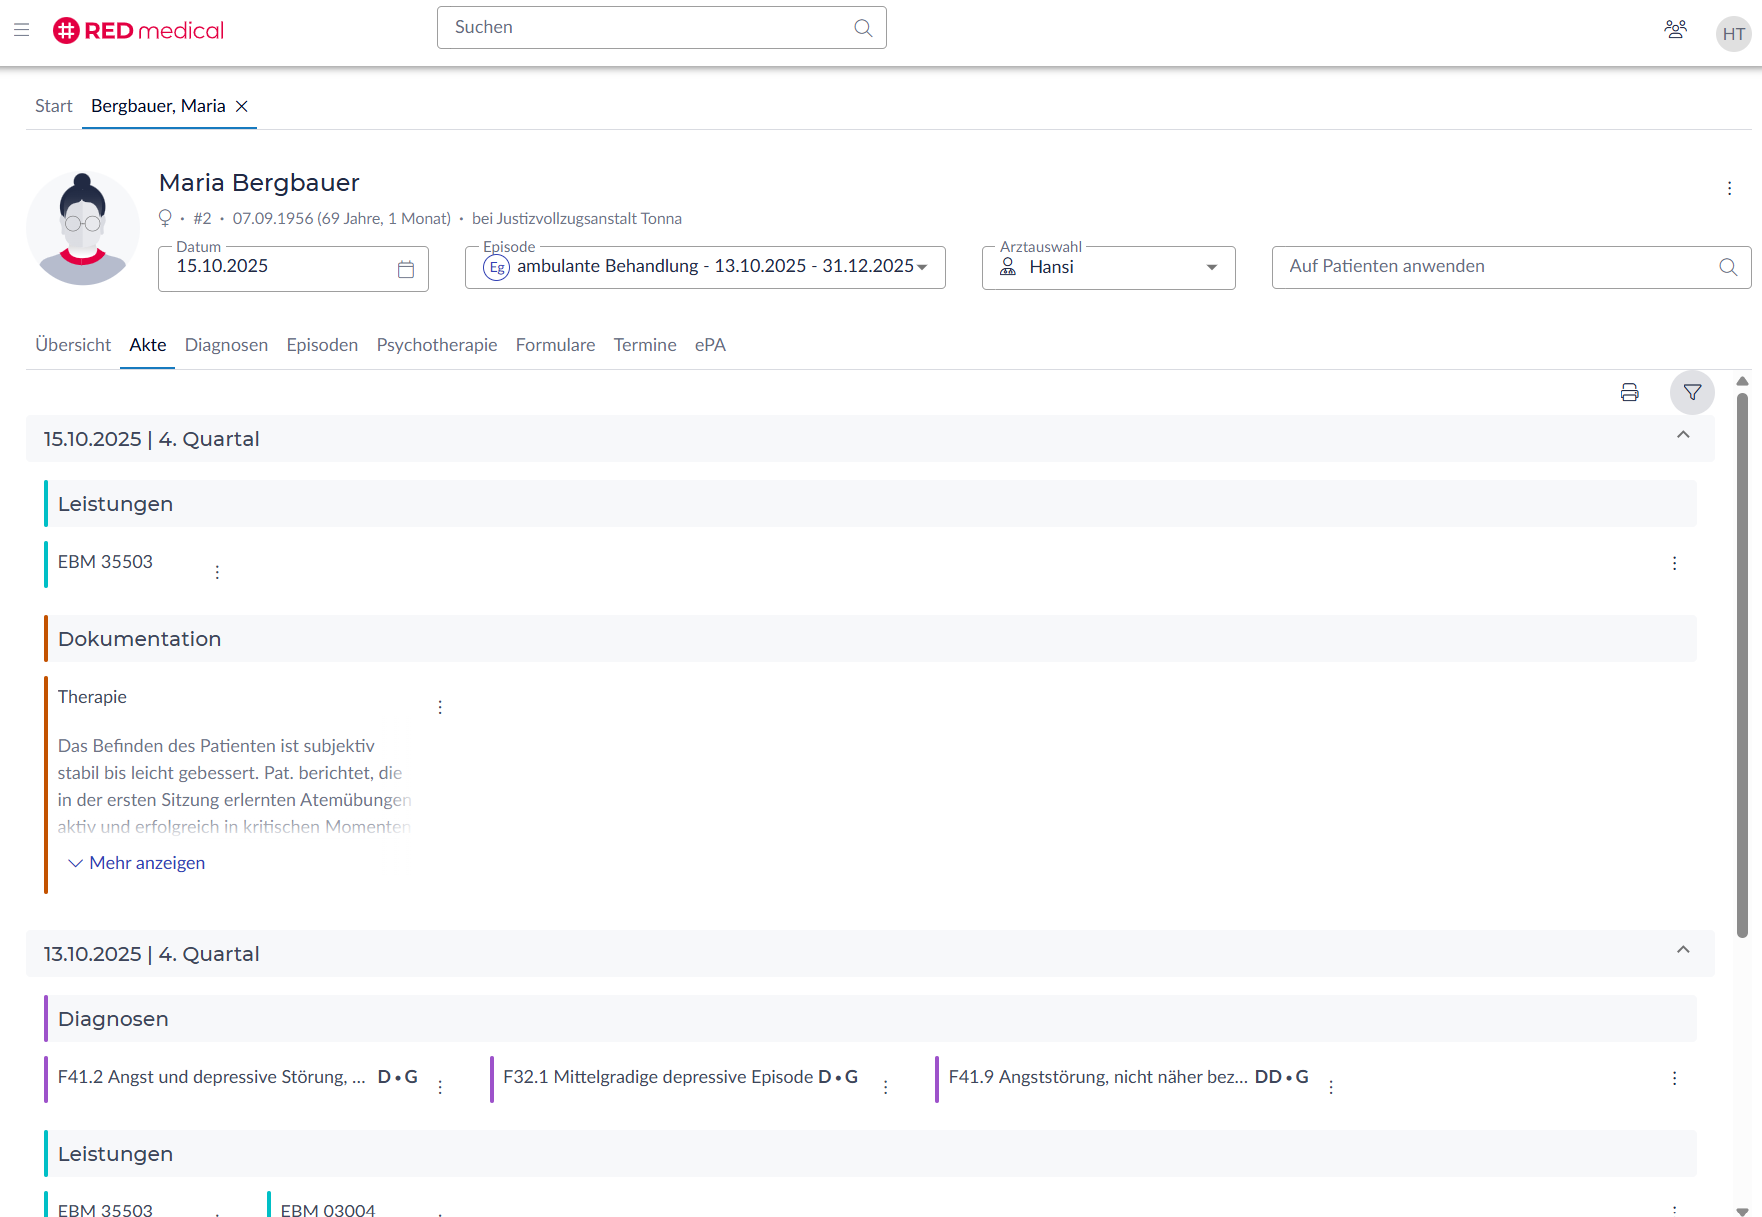Collapse the 13.10.2025 quarter section
The width and height of the screenshot is (1762, 1217).
[x=1683, y=950]
